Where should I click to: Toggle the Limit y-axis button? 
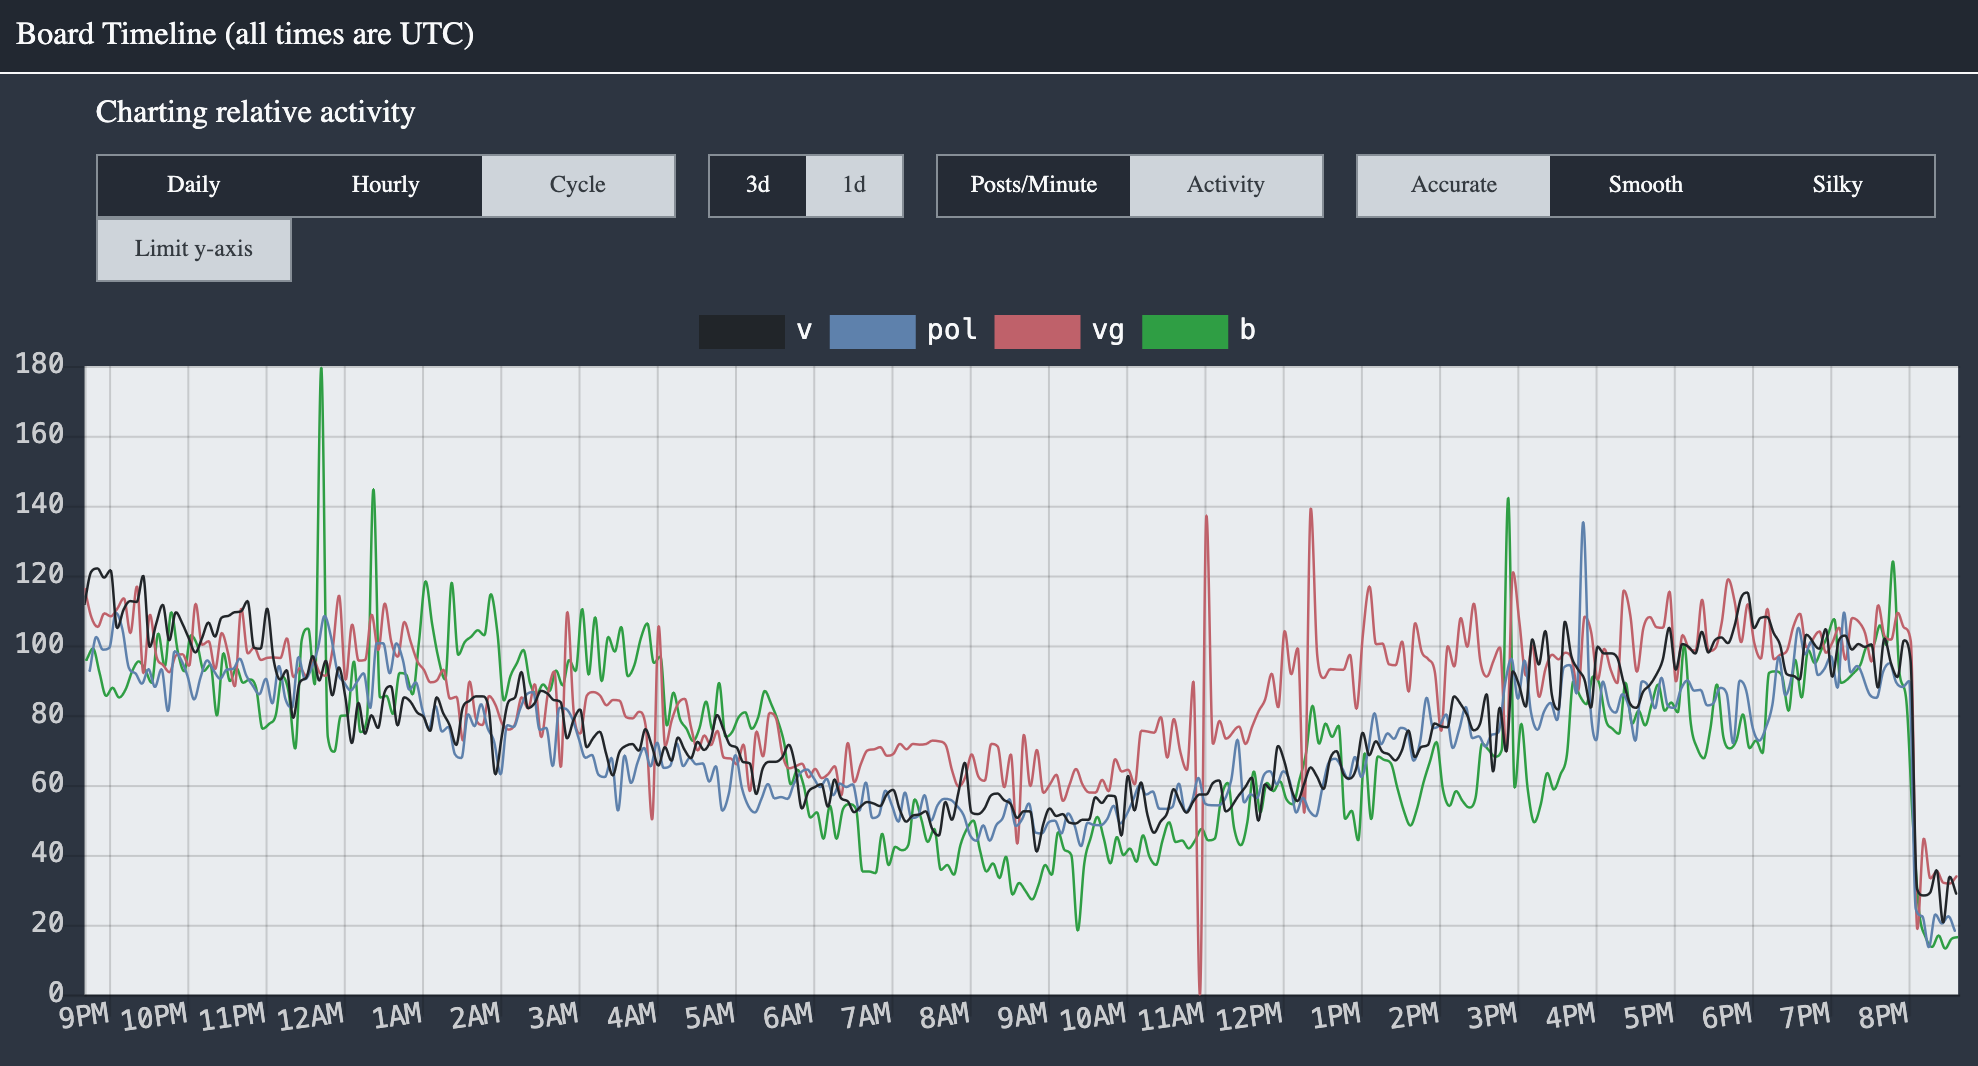pos(194,249)
